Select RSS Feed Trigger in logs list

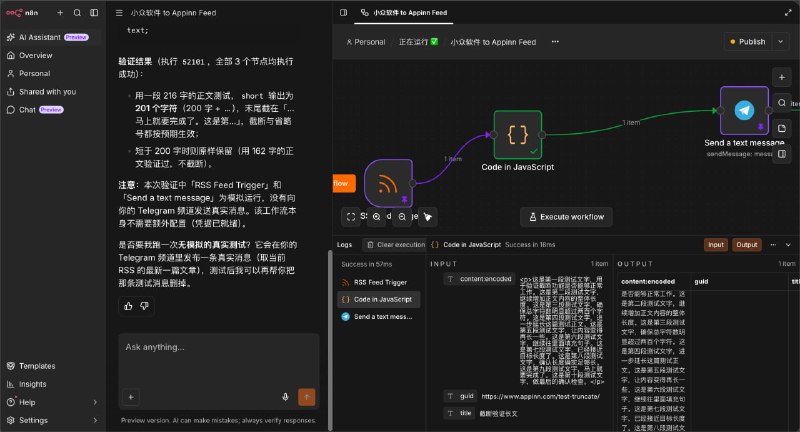click(379, 282)
